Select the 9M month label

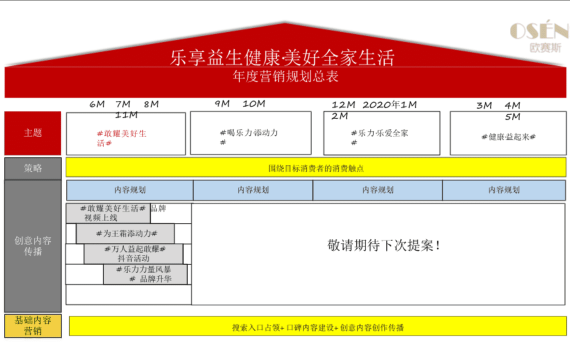[x=222, y=104]
